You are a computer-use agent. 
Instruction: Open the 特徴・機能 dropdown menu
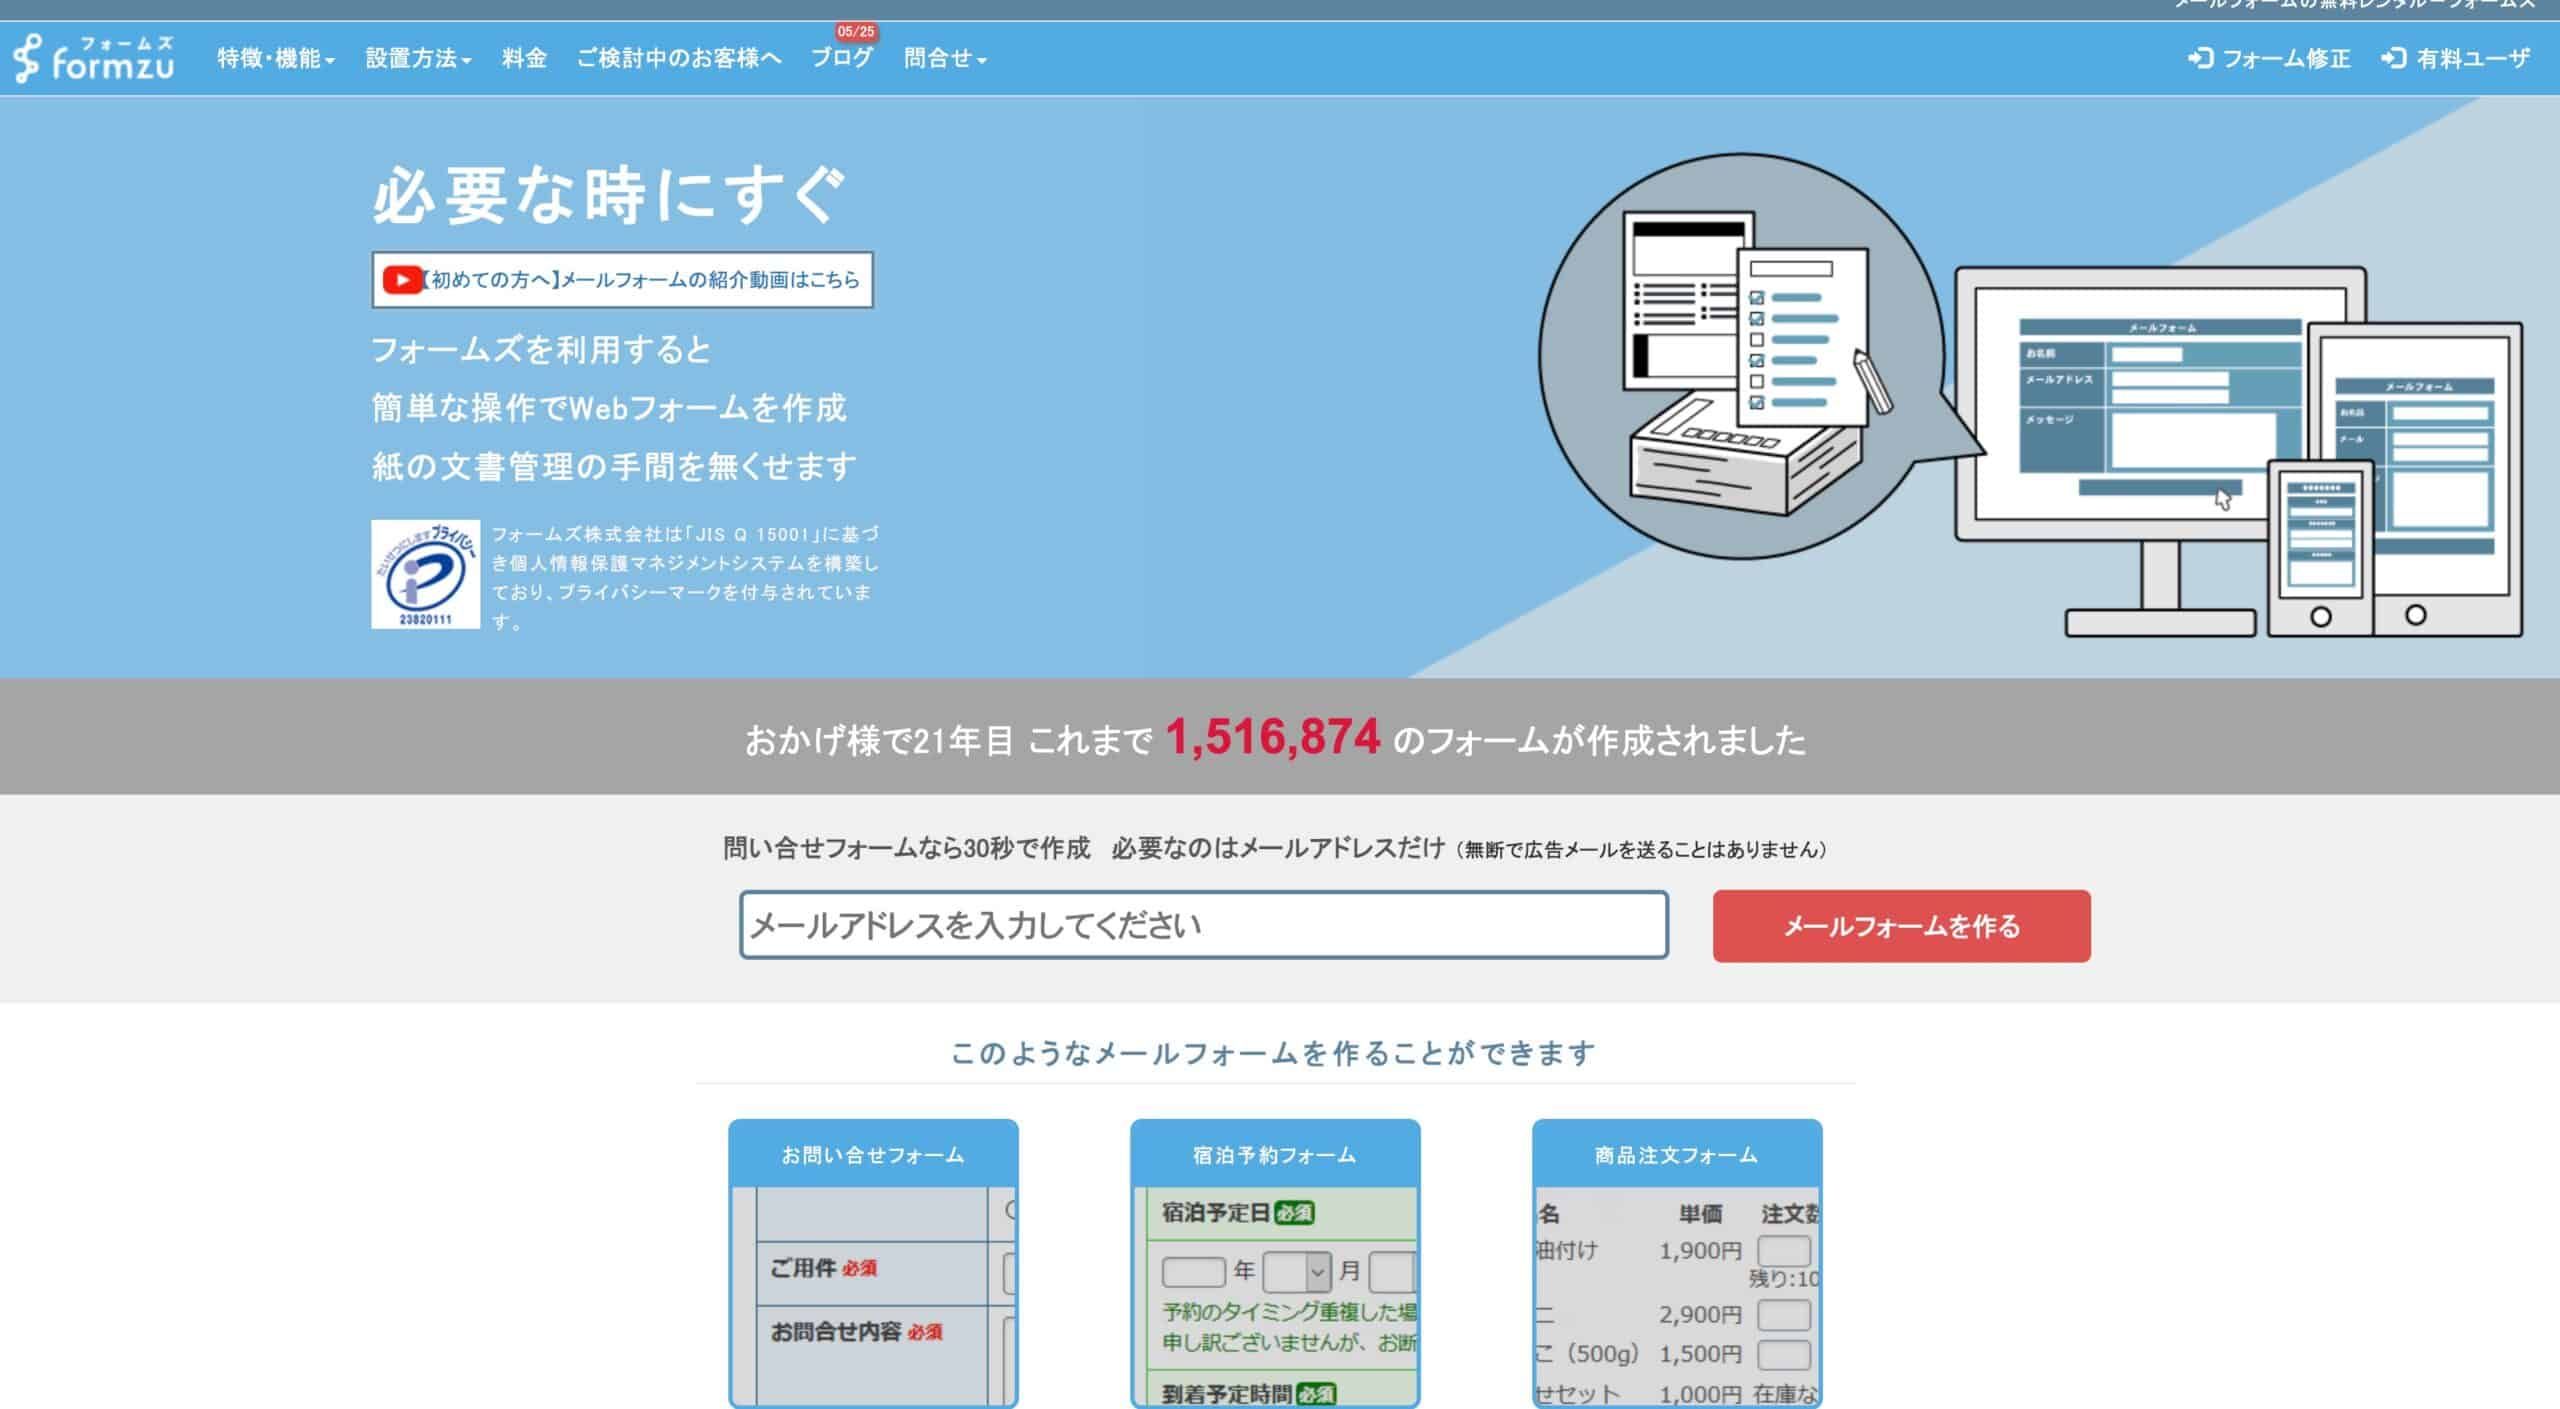point(272,59)
